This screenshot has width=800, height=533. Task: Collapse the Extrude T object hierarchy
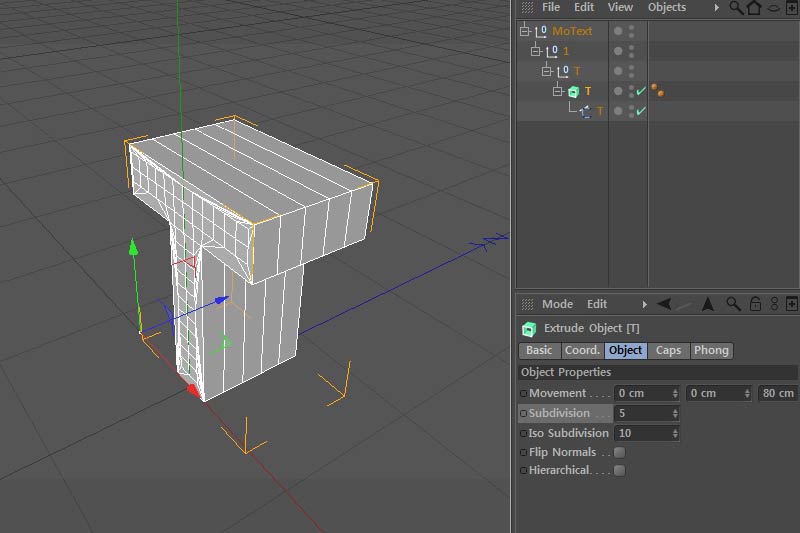558,91
